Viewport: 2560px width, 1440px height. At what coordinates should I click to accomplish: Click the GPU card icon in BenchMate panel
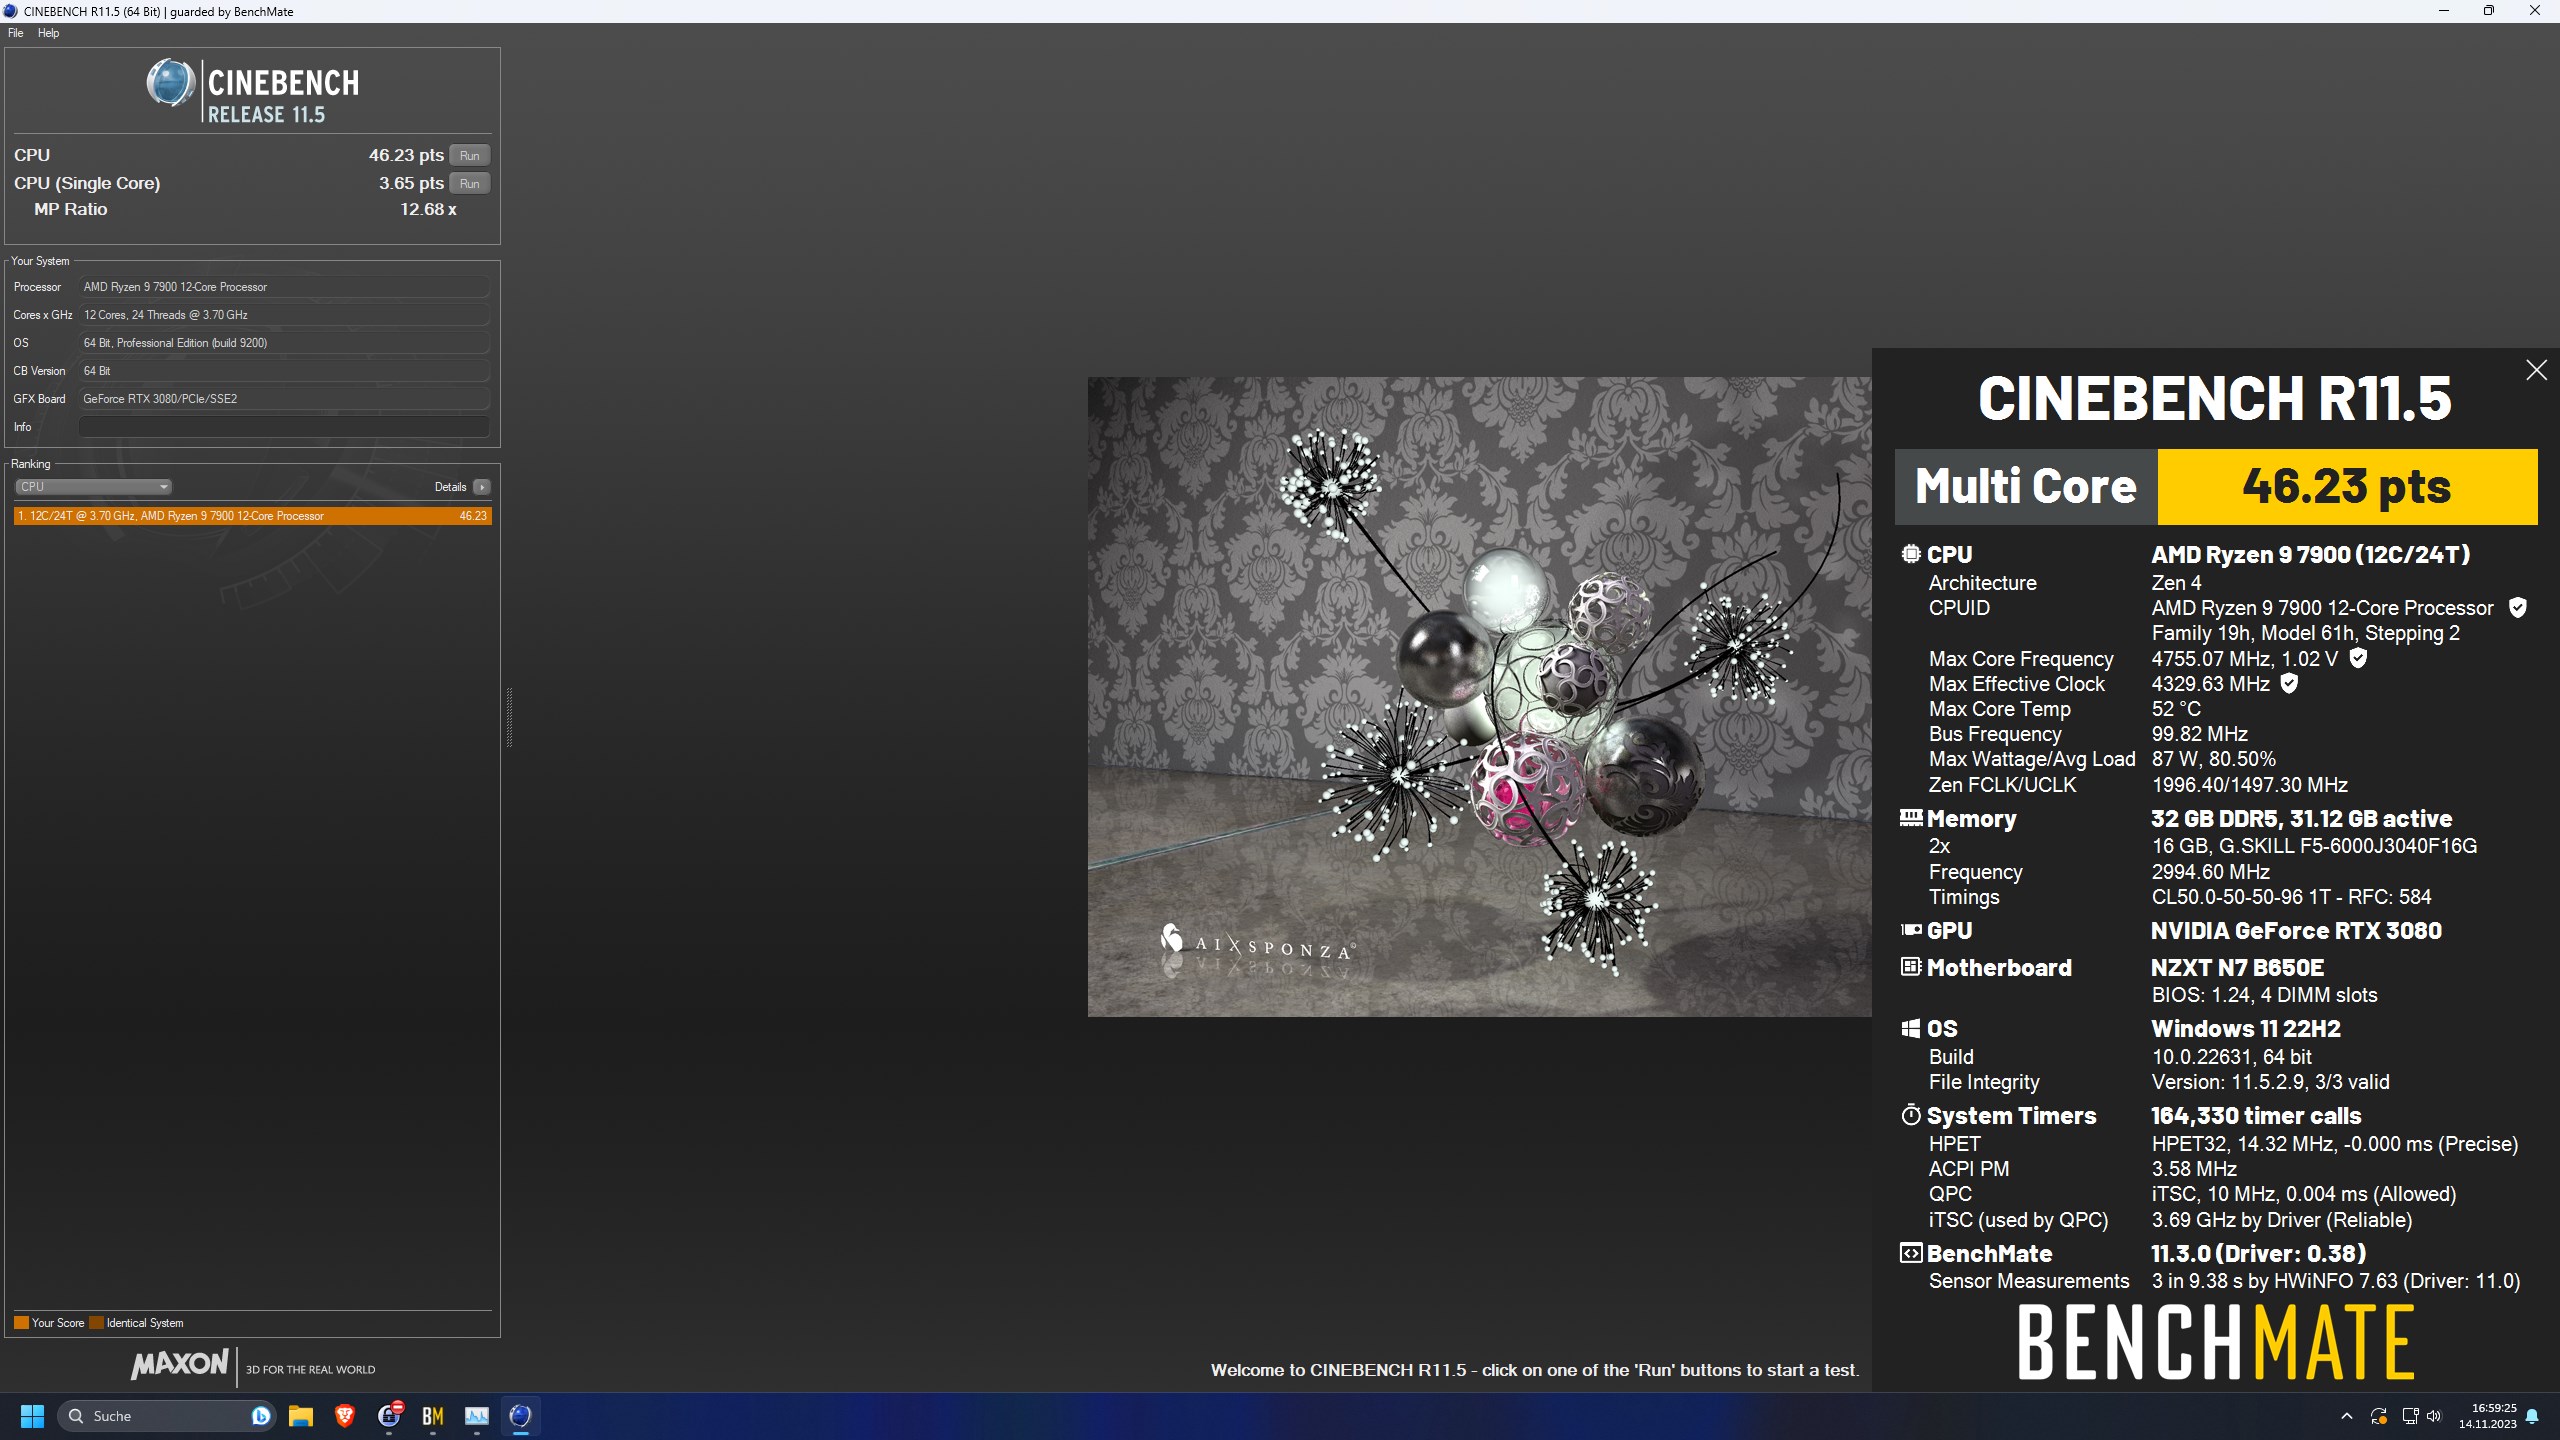pos(1911,930)
